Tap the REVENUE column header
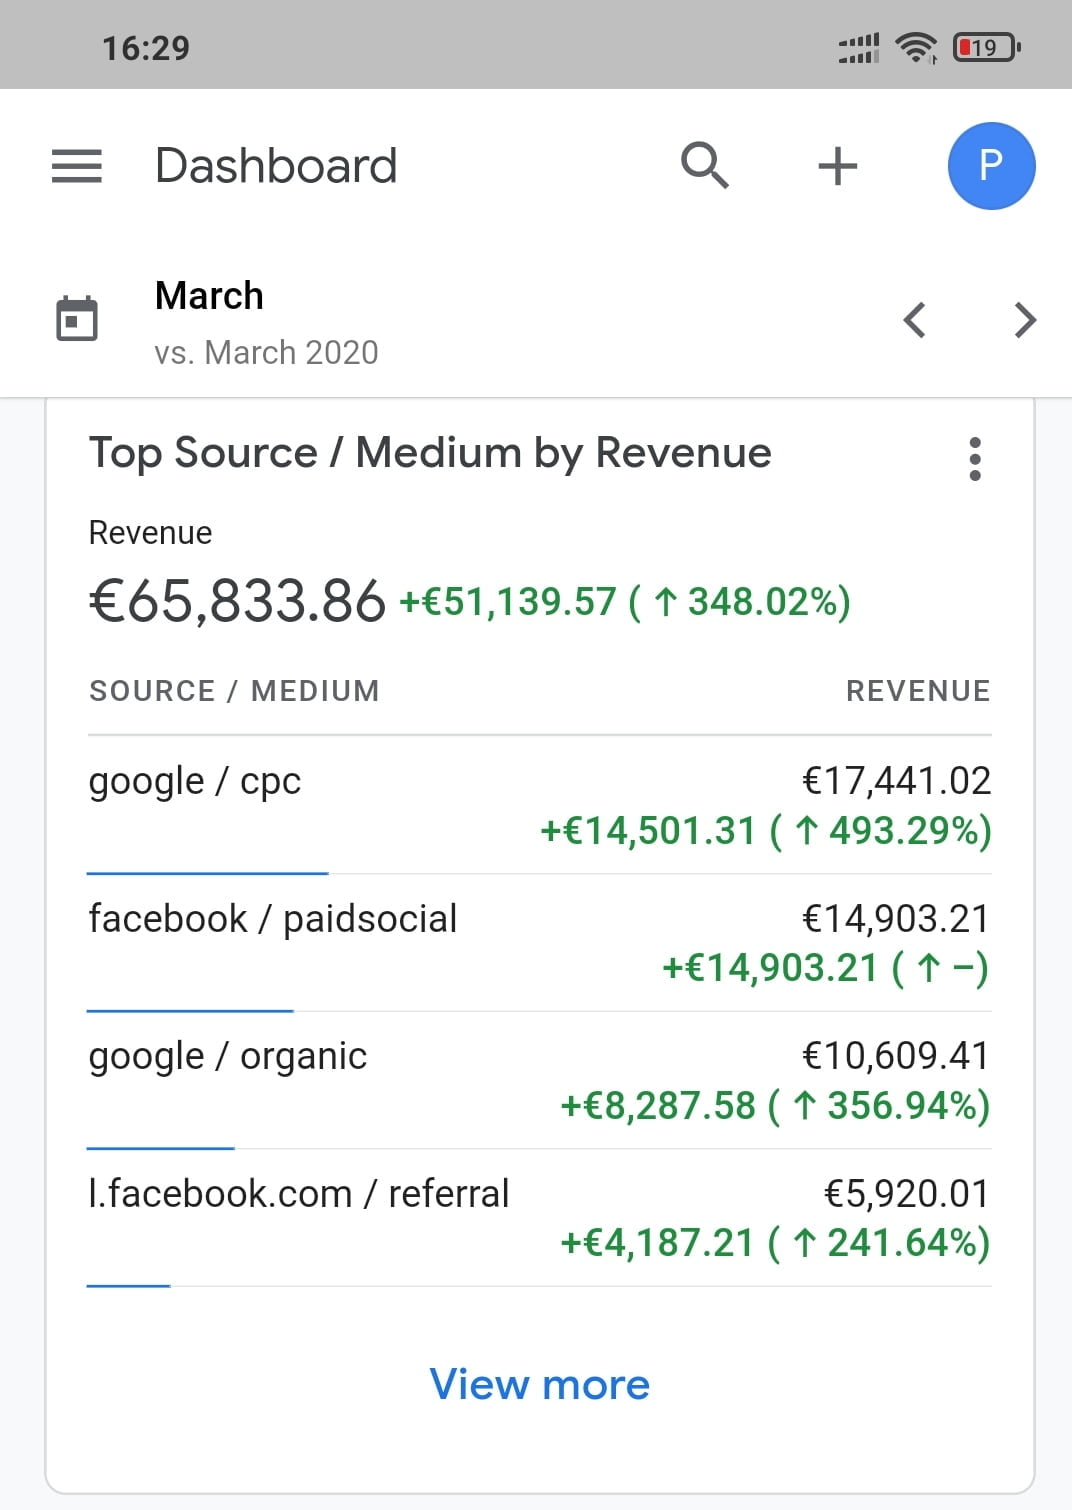The width and height of the screenshot is (1072, 1510). pos(918,691)
